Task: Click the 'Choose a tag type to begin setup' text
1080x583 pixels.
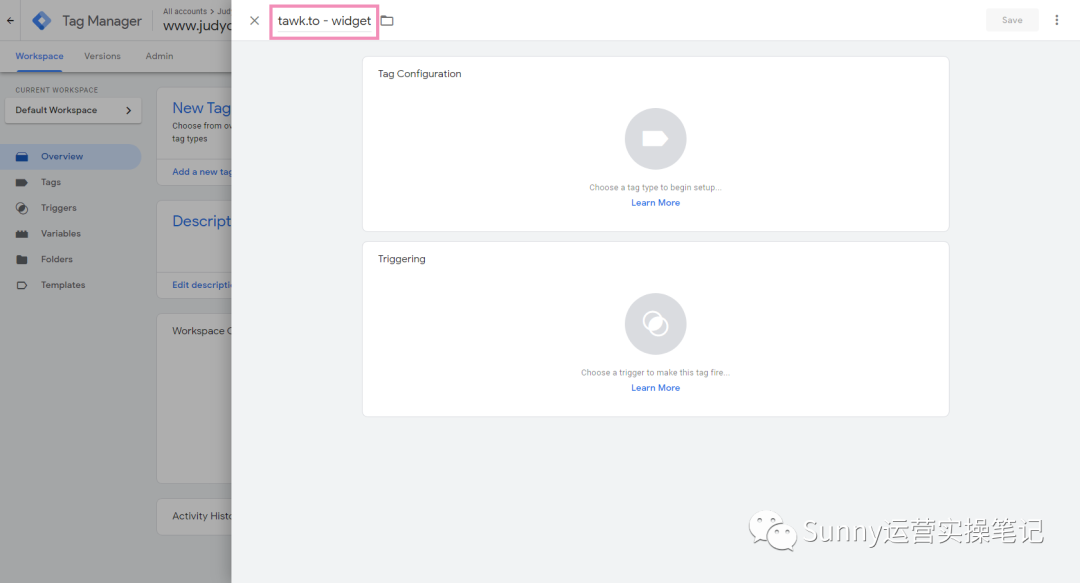Action: [x=655, y=187]
